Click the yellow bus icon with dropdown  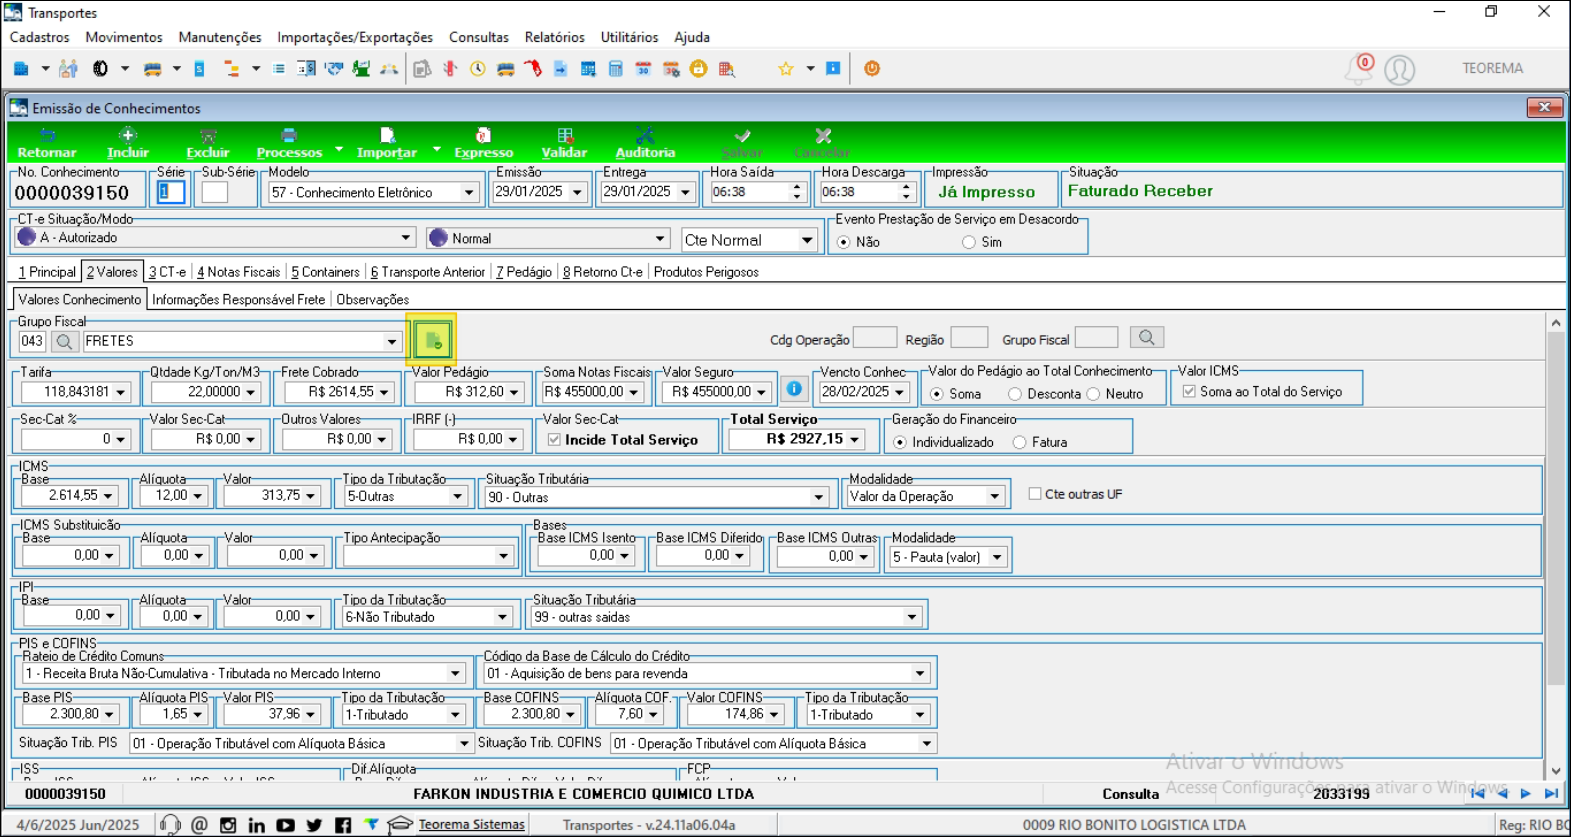152,69
